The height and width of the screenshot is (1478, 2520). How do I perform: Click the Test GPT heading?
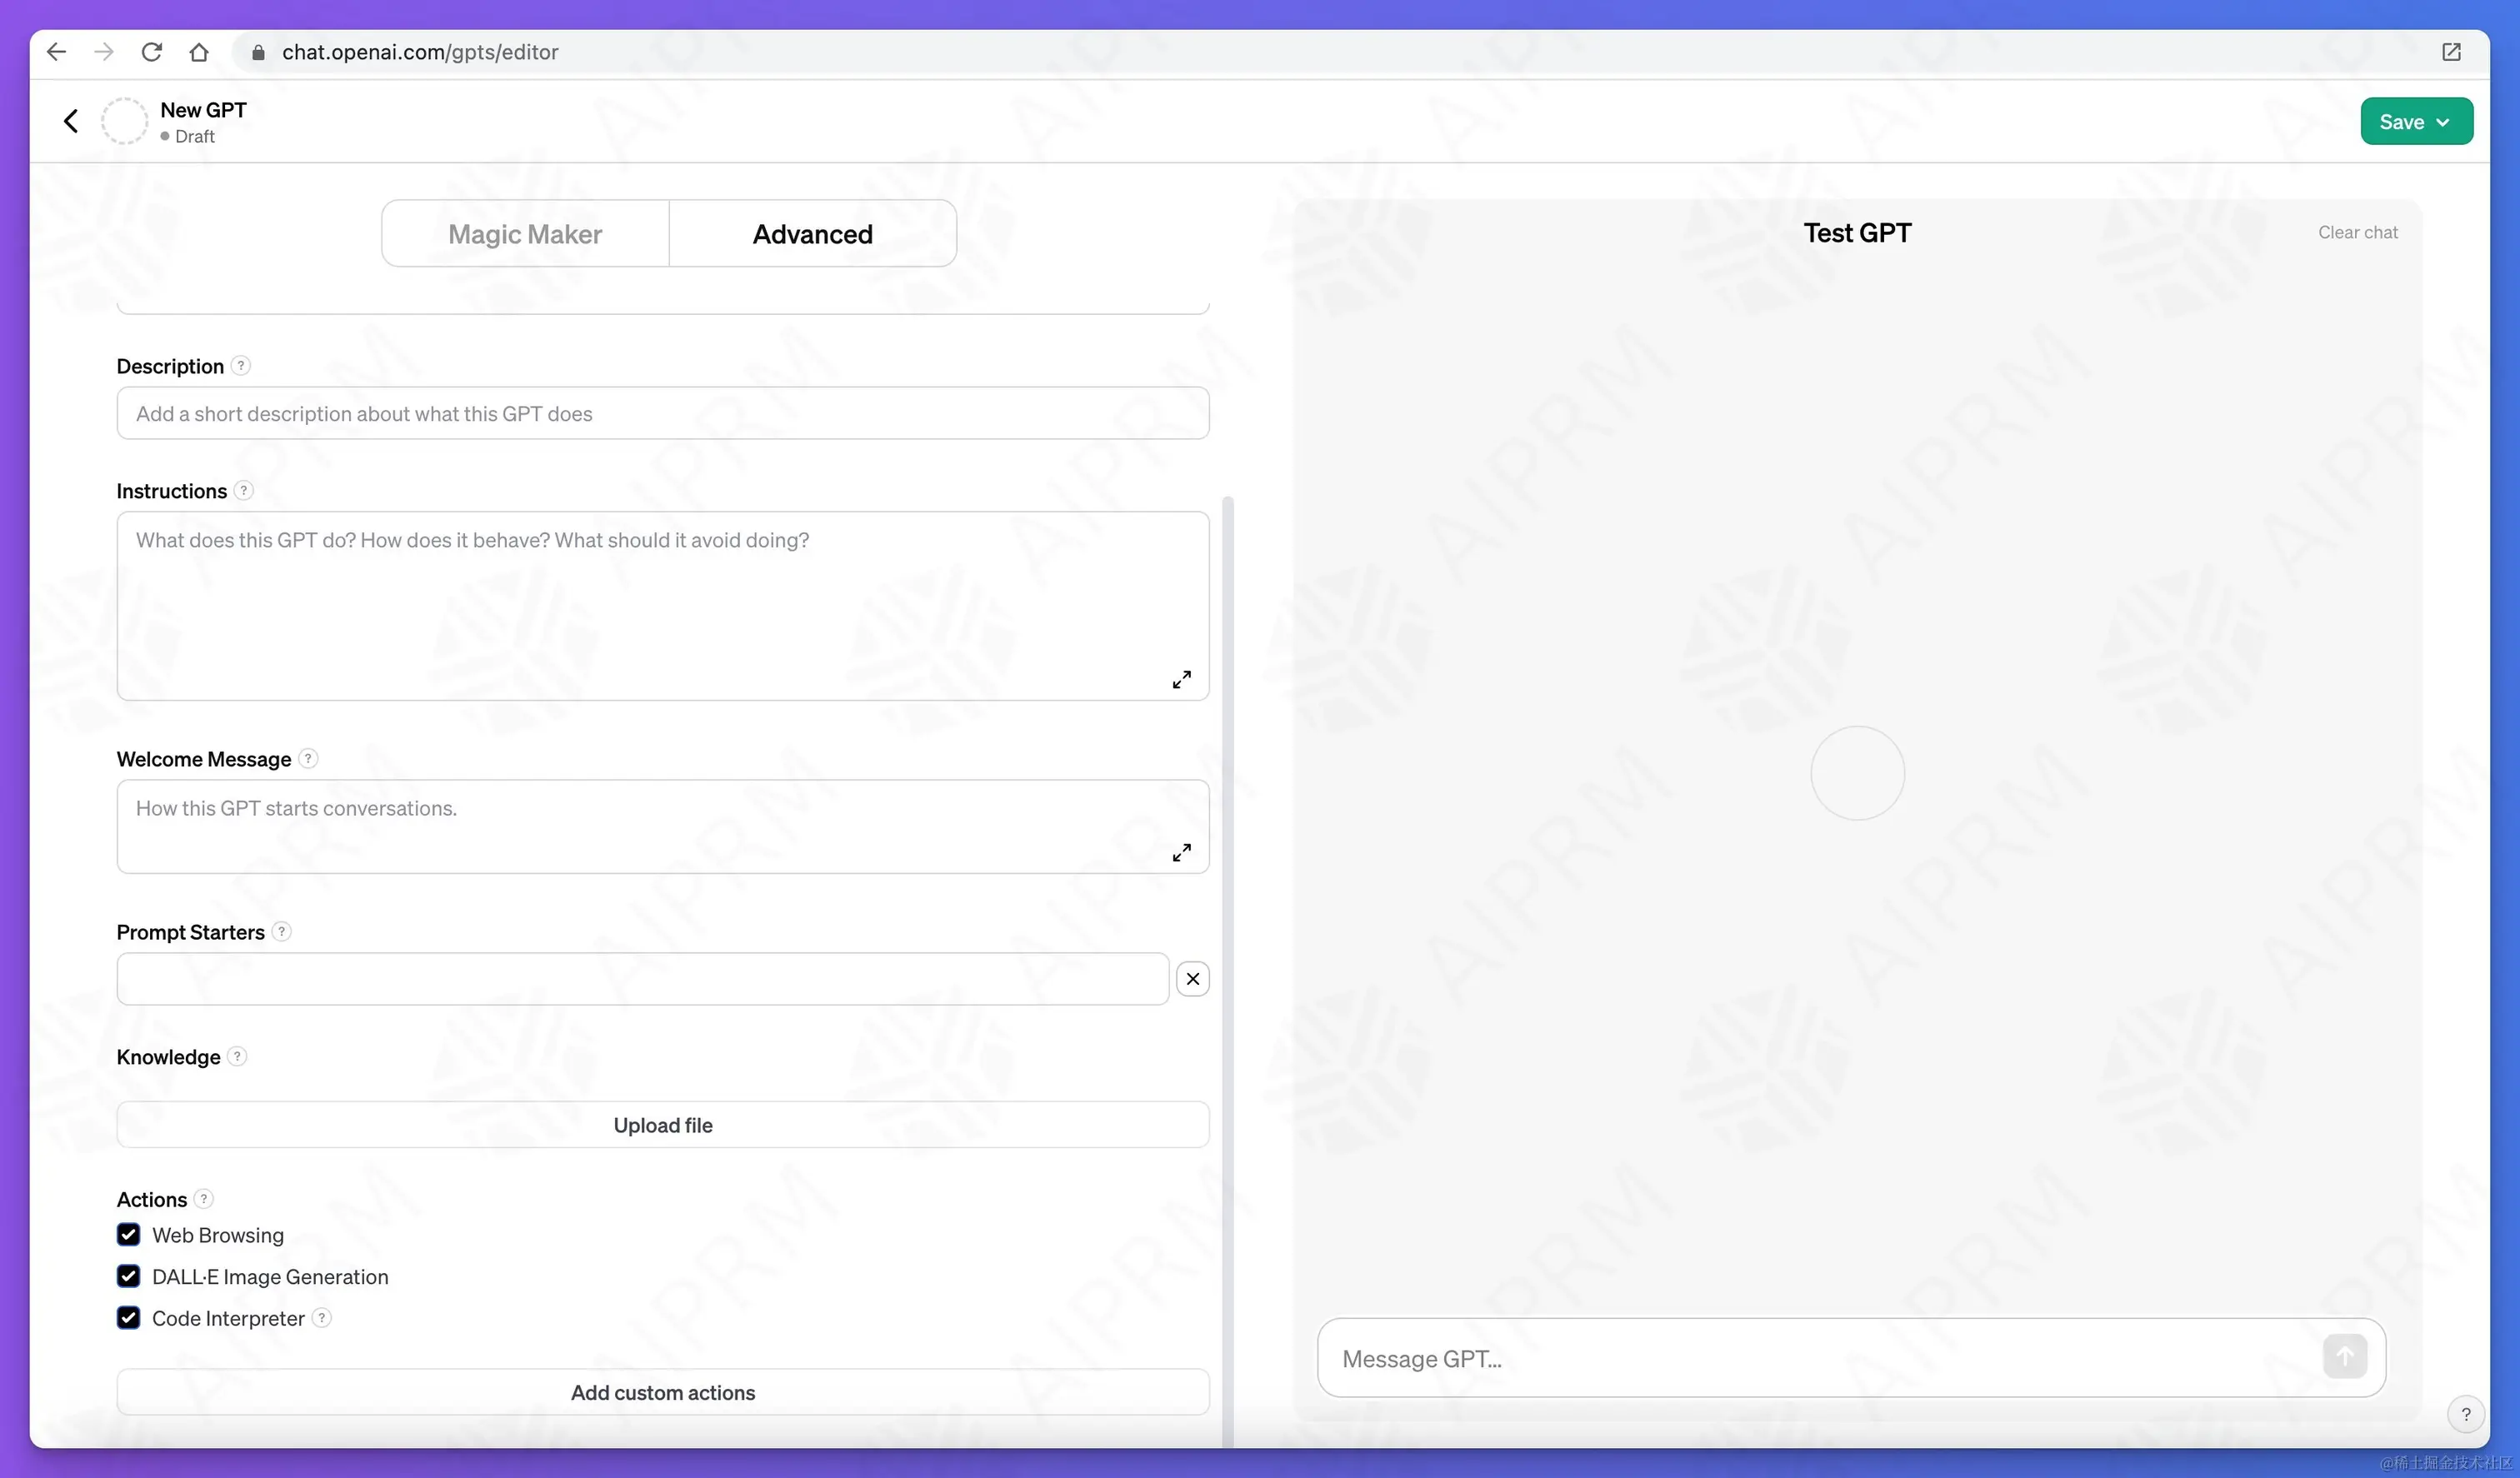[x=1857, y=233]
